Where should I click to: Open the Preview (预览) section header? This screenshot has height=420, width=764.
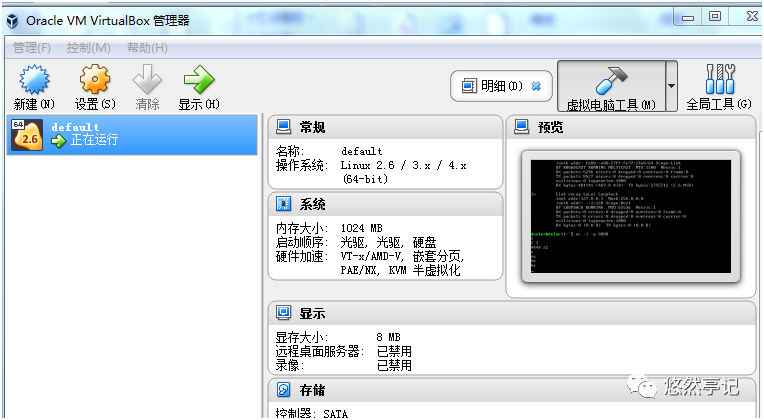click(631, 127)
